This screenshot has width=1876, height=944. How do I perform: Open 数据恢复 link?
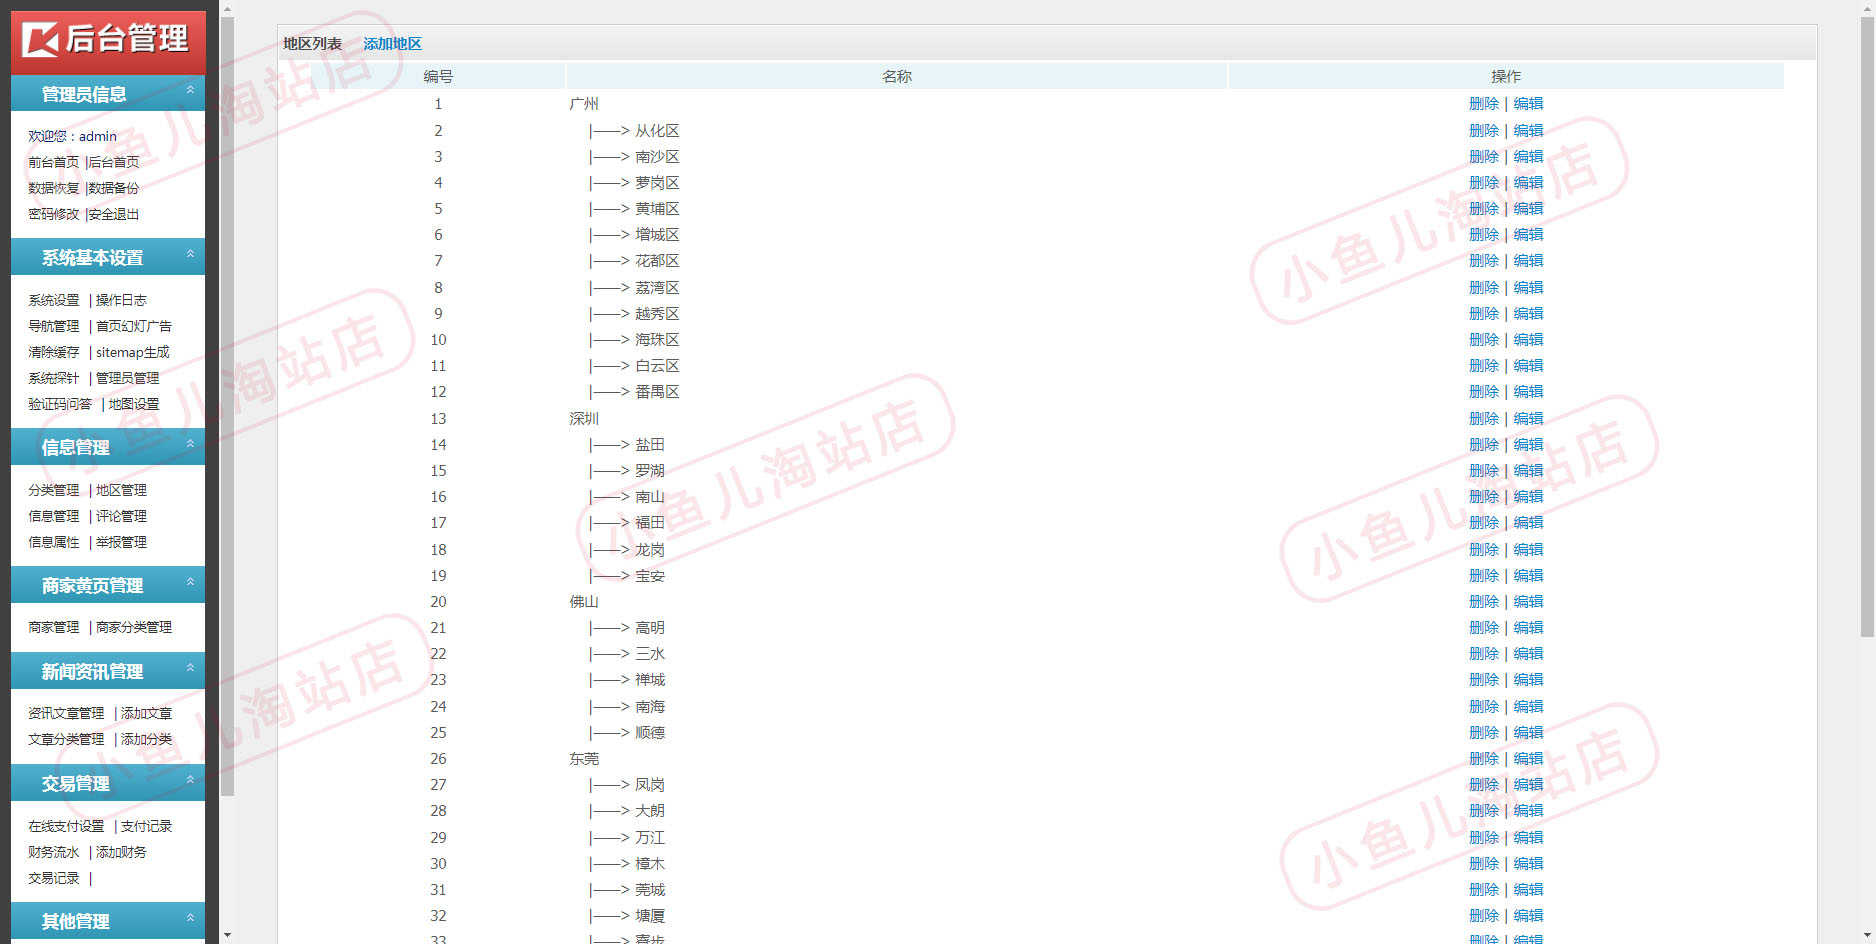click(53, 188)
